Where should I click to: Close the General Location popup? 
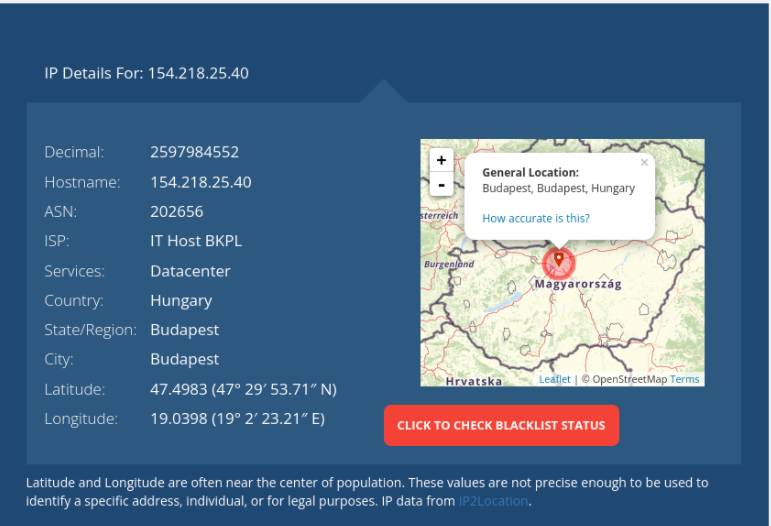coord(644,163)
